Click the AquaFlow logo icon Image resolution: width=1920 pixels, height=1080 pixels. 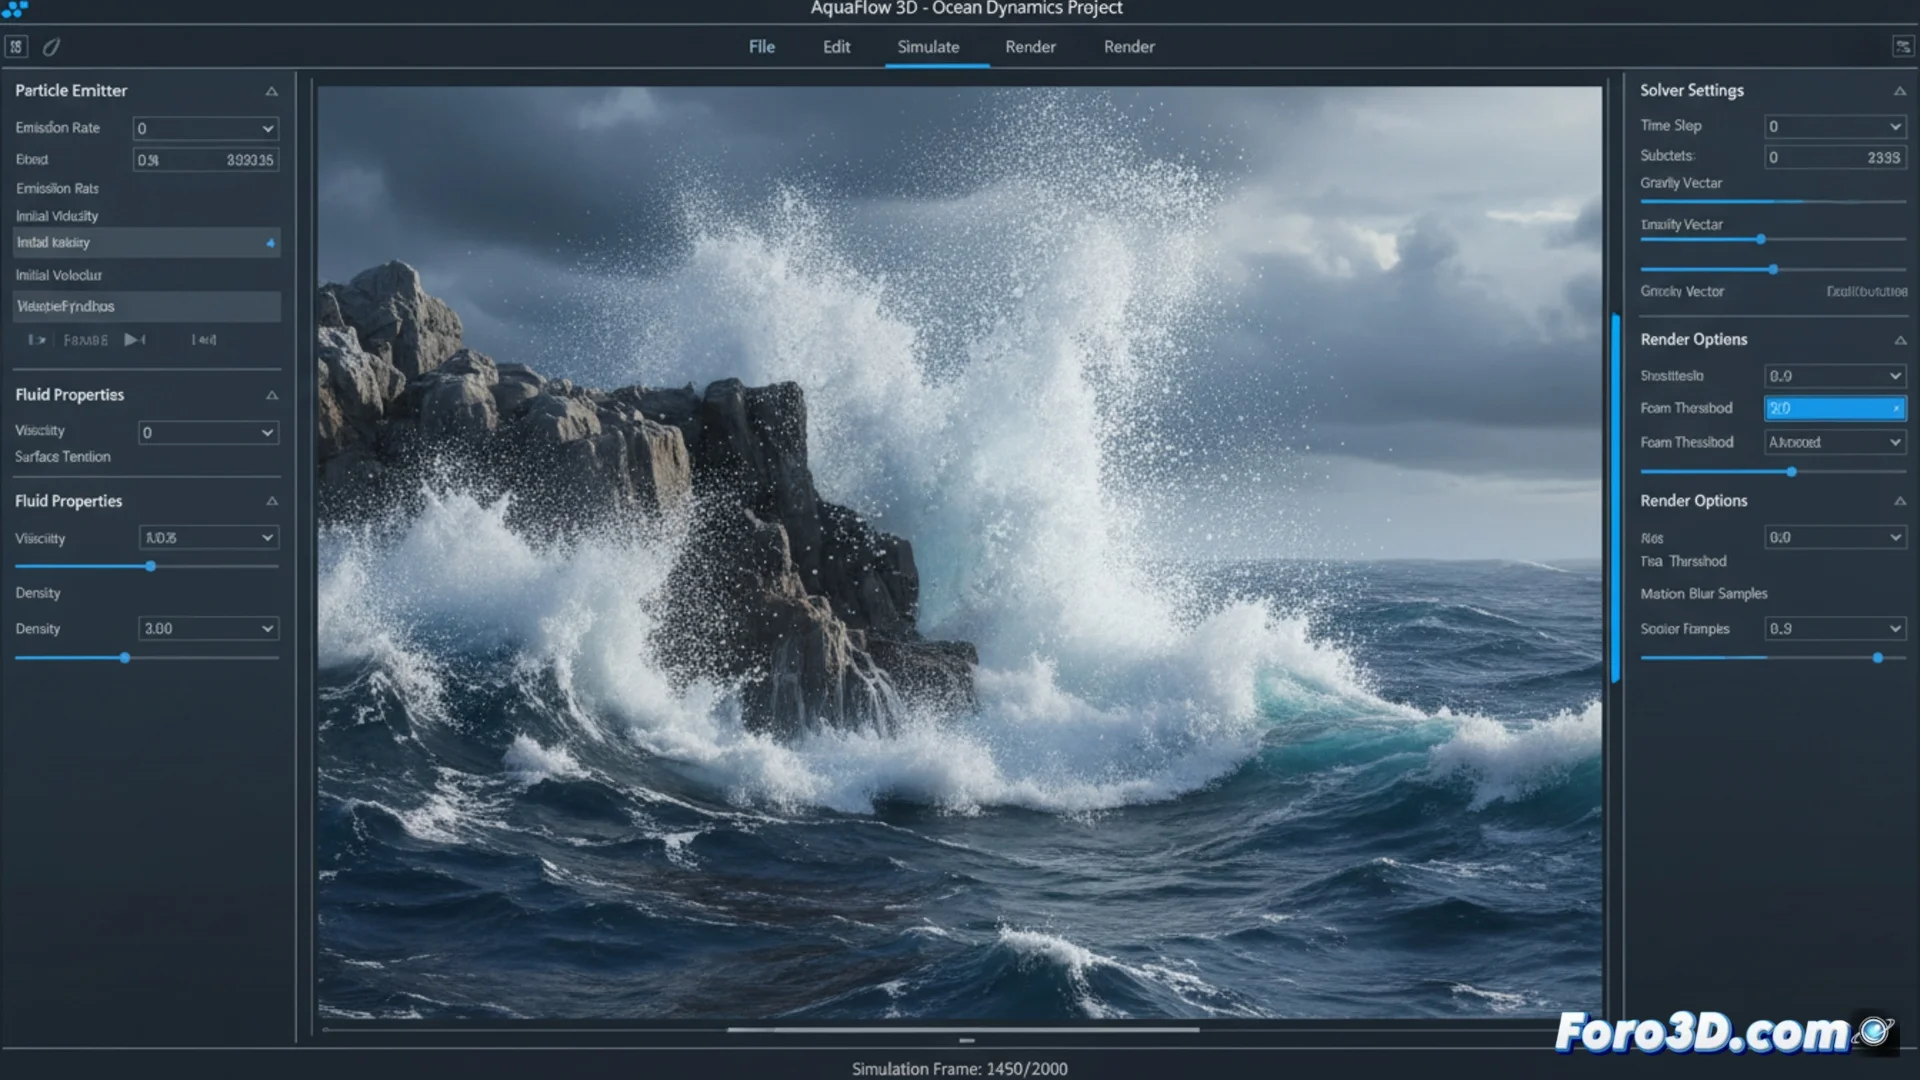pyautogui.click(x=14, y=9)
